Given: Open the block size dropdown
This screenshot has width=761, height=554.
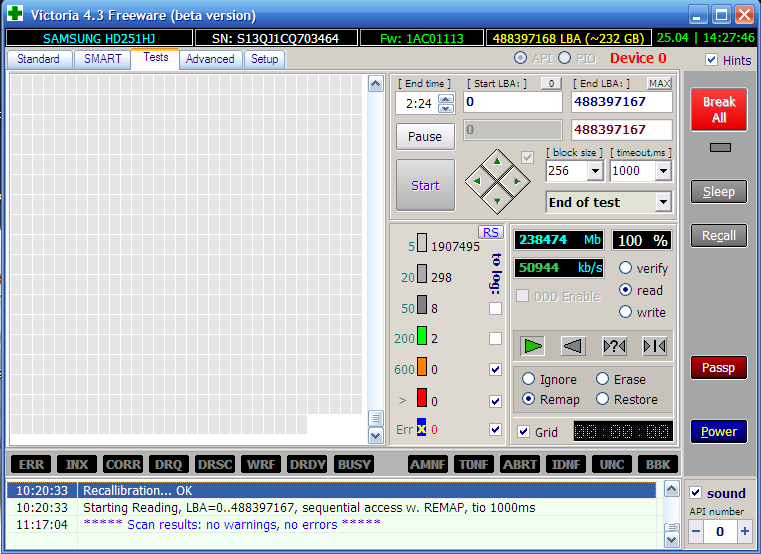Looking at the screenshot, I should [x=595, y=171].
